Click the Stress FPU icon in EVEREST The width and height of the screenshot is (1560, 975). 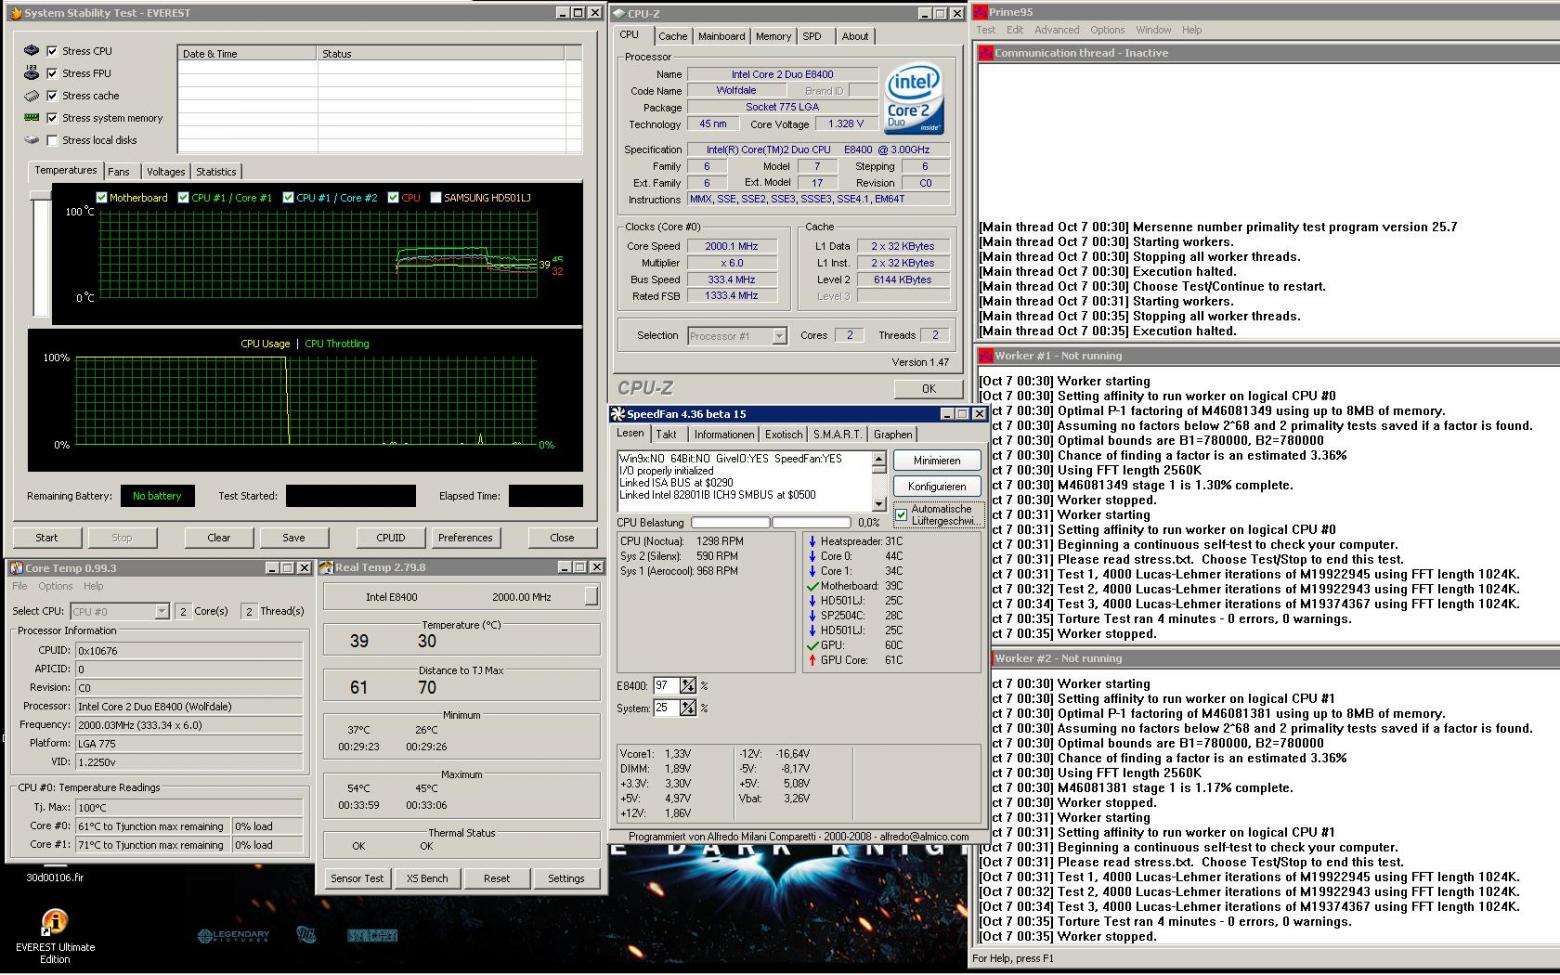click(x=32, y=73)
